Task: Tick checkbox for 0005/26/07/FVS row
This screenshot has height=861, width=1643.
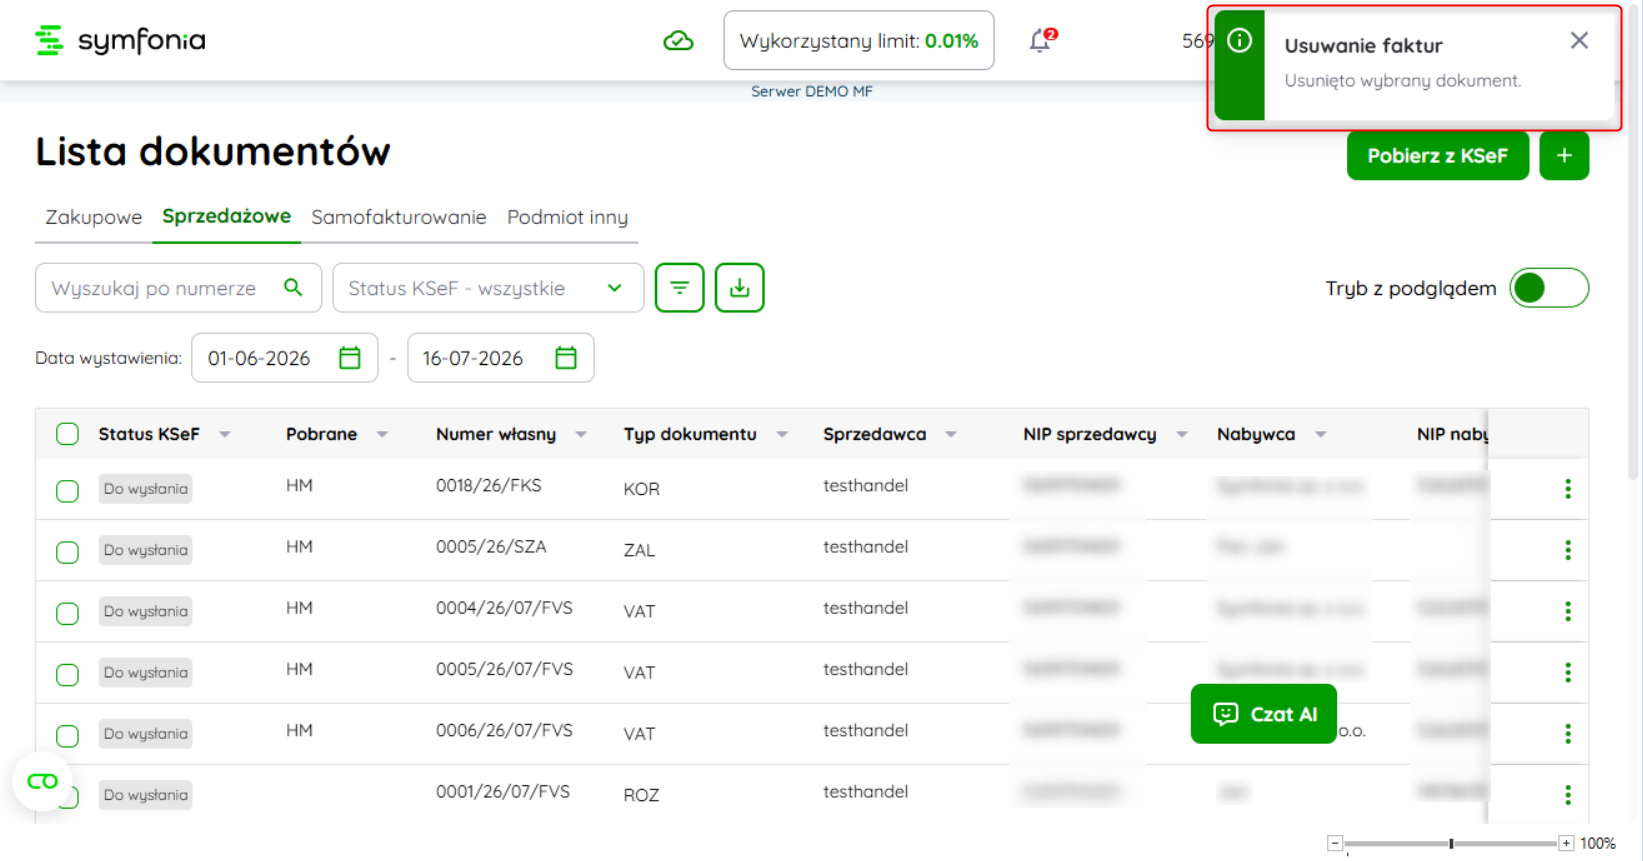Action: pos(67,675)
